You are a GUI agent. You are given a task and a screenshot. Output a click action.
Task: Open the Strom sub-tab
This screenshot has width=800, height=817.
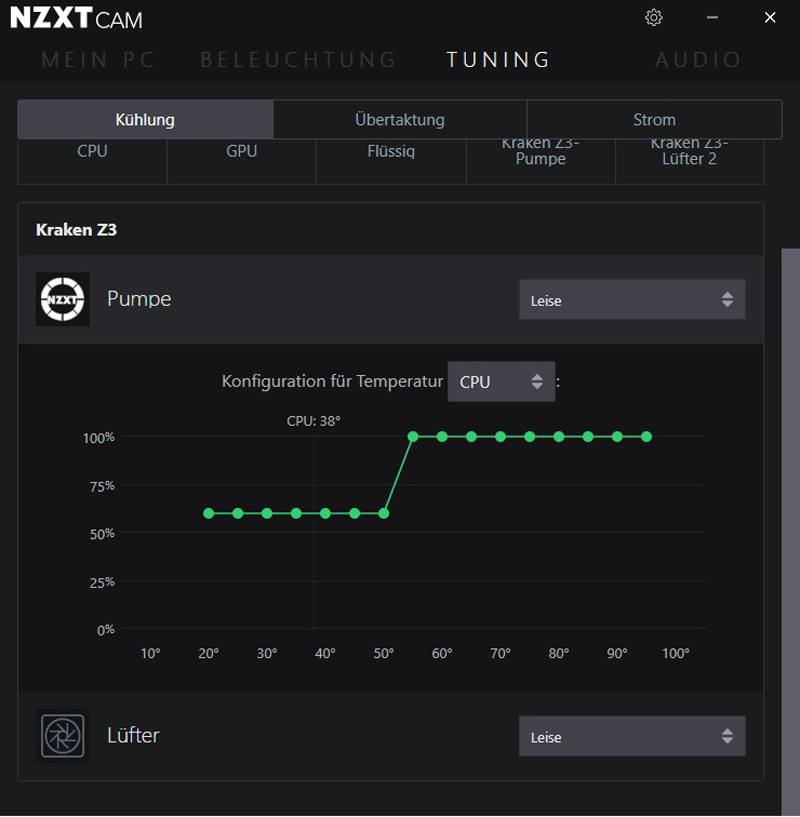click(654, 119)
